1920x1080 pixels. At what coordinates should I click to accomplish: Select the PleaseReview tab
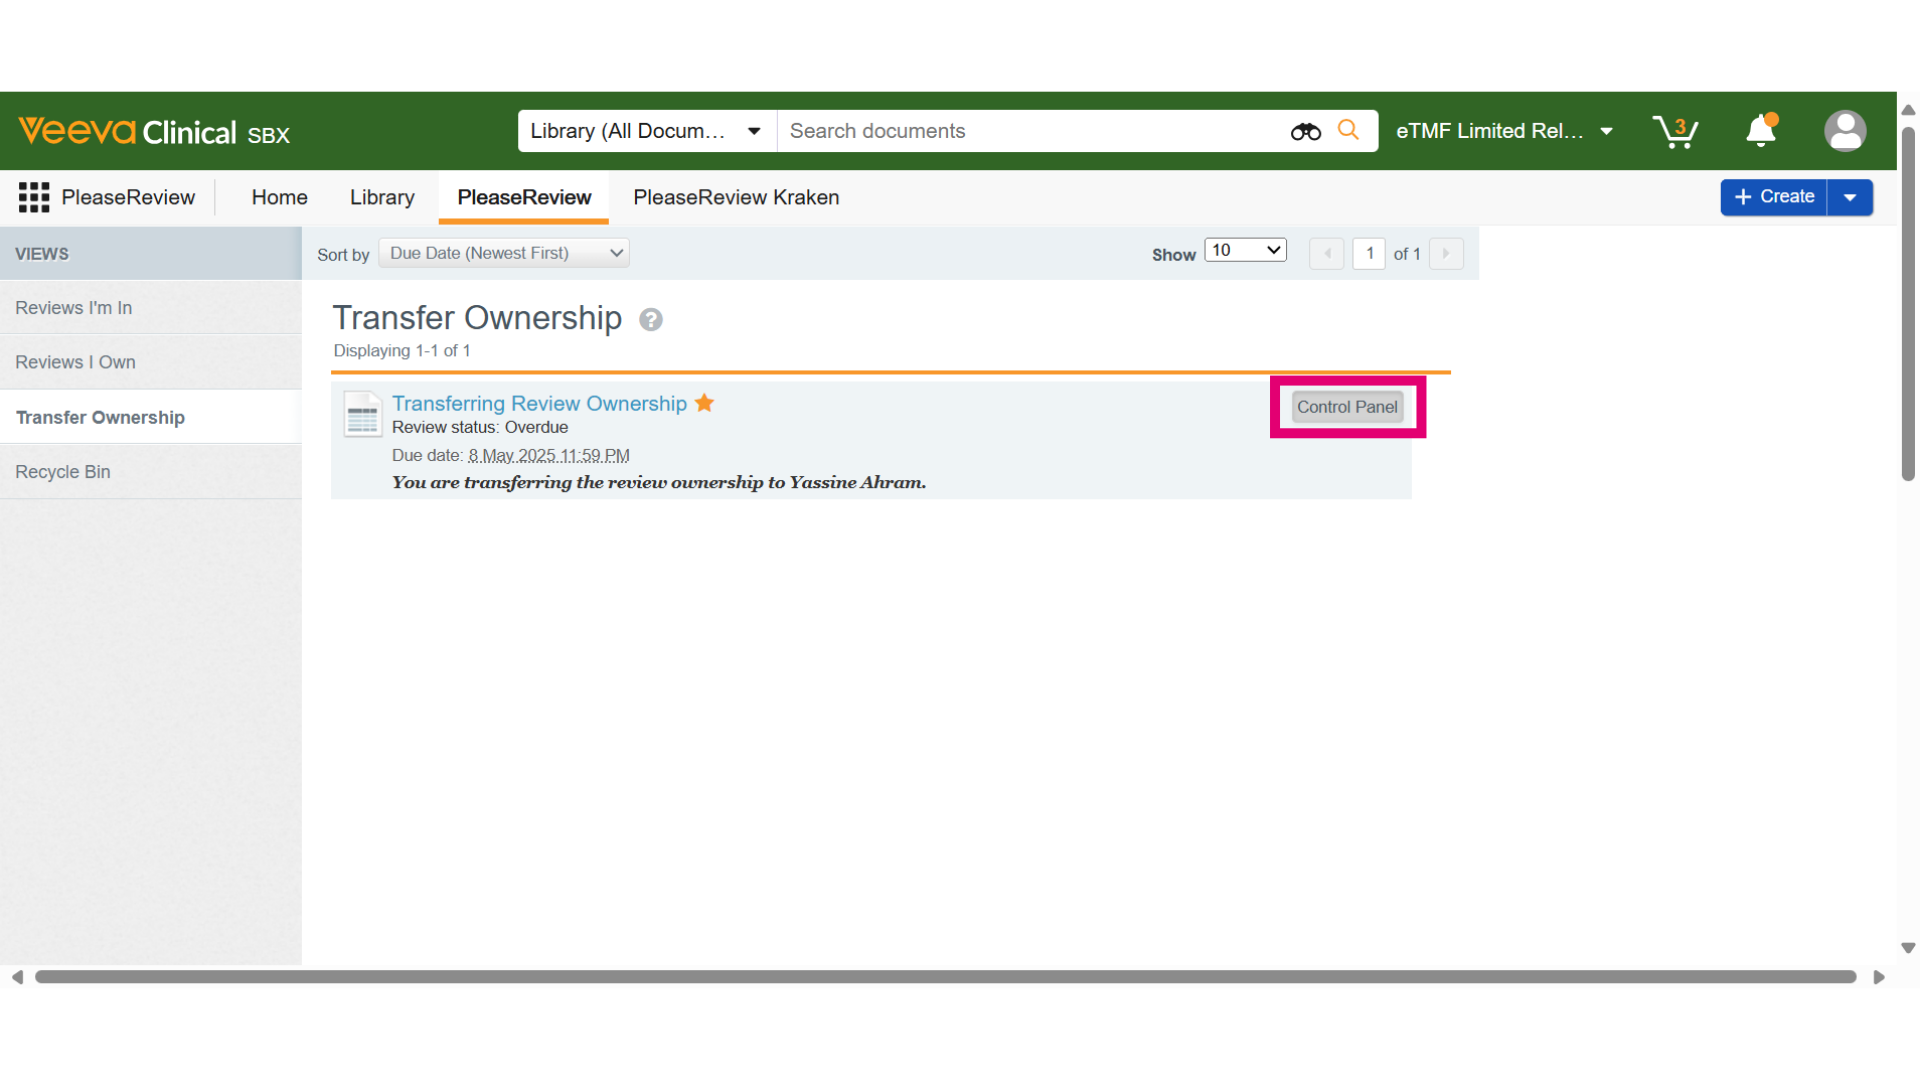524,197
